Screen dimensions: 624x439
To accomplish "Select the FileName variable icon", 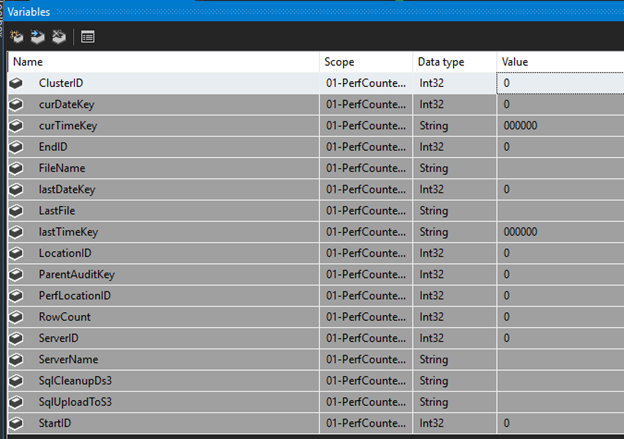I will [x=16, y=168].
